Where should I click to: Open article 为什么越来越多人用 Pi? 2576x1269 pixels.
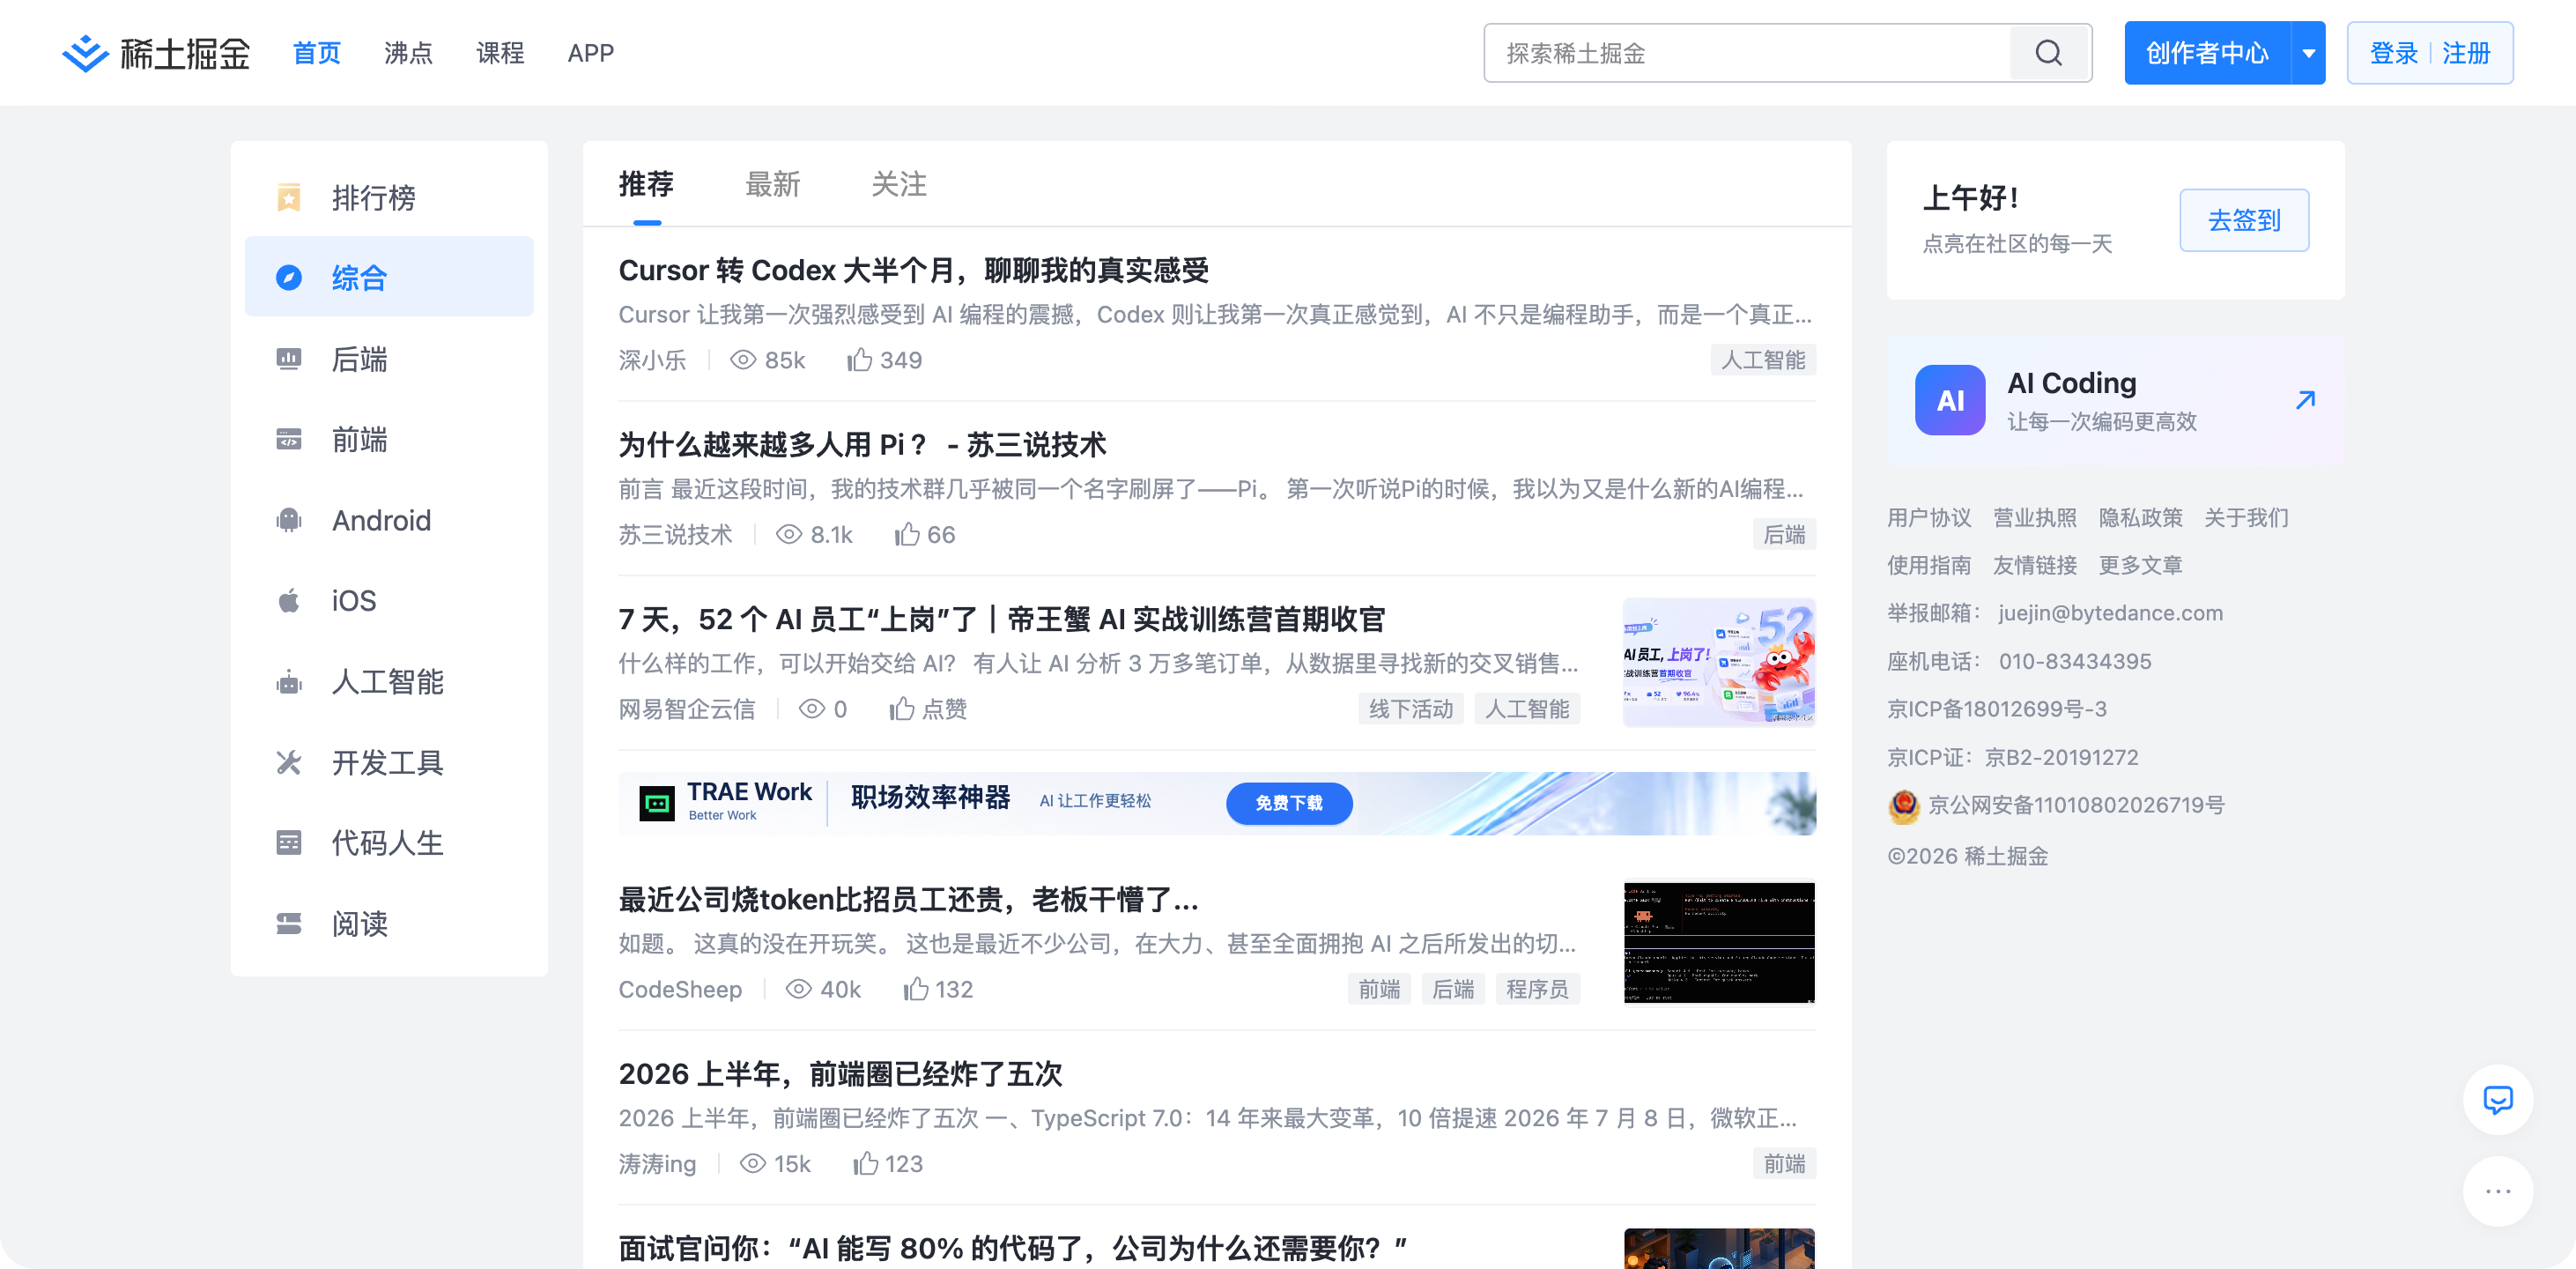click(x=862, y=444)
